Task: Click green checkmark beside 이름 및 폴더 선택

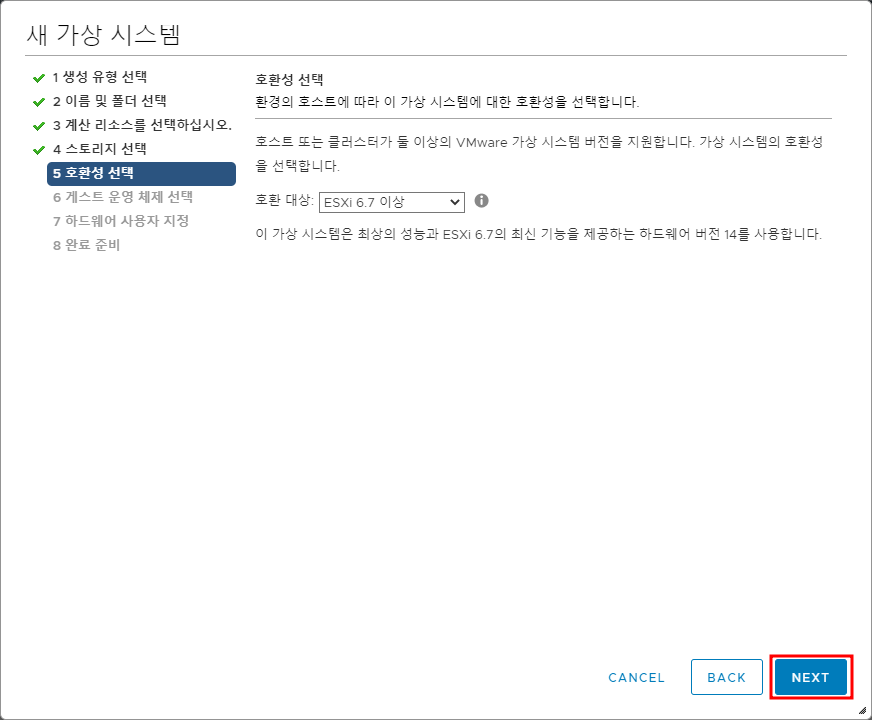Action: pos(39,102)
